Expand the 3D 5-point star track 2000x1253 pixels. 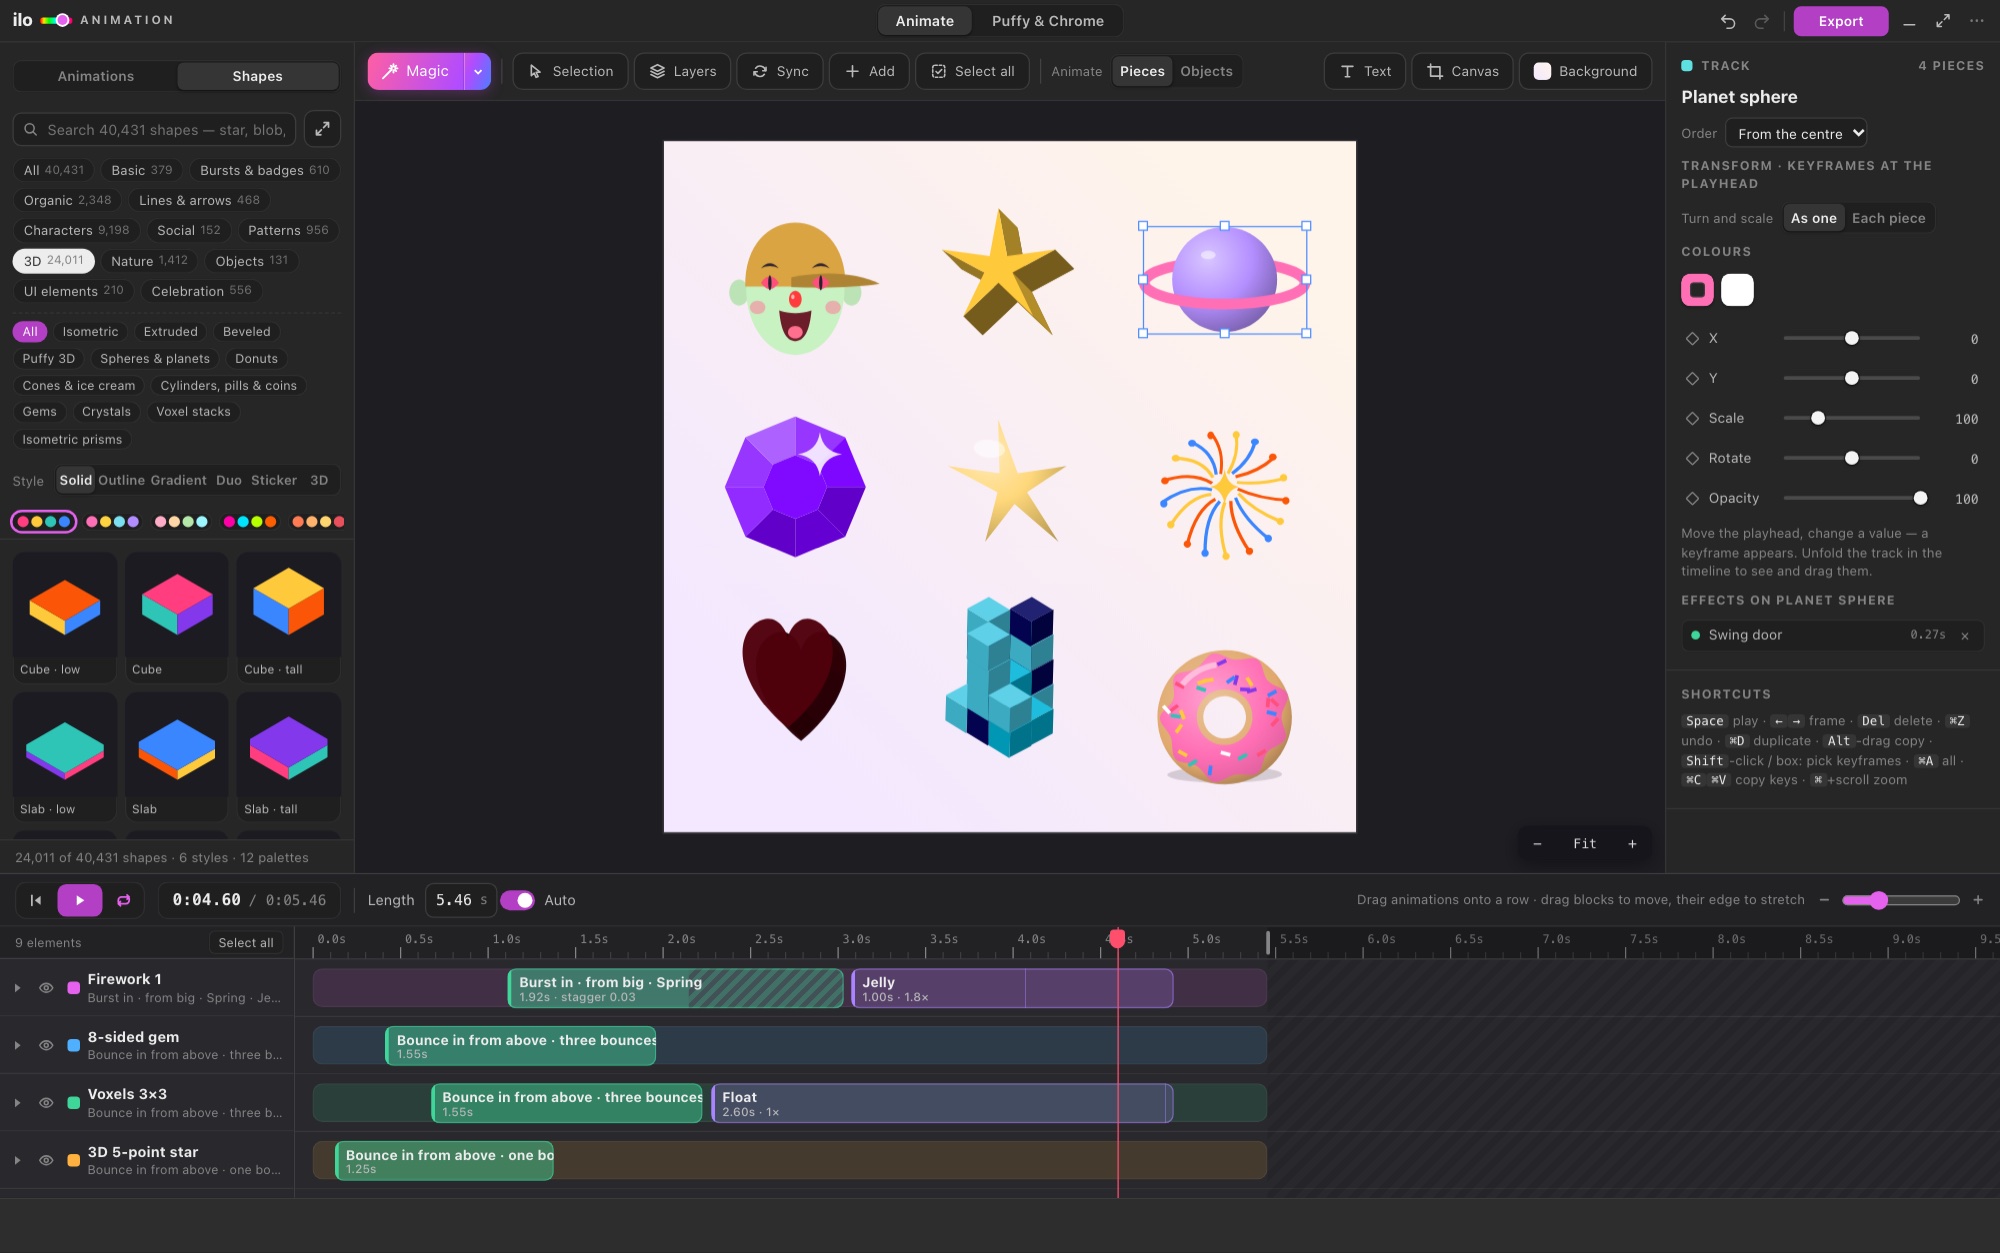point(17,1161)
